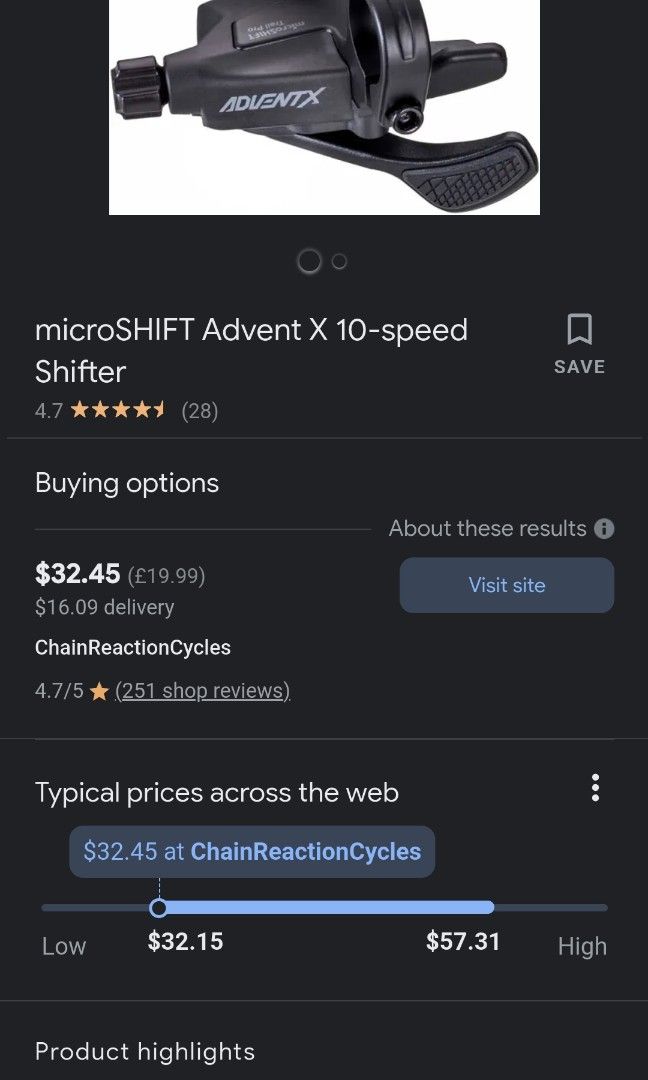Click the price range slider handle

click(x=158, y=908)
